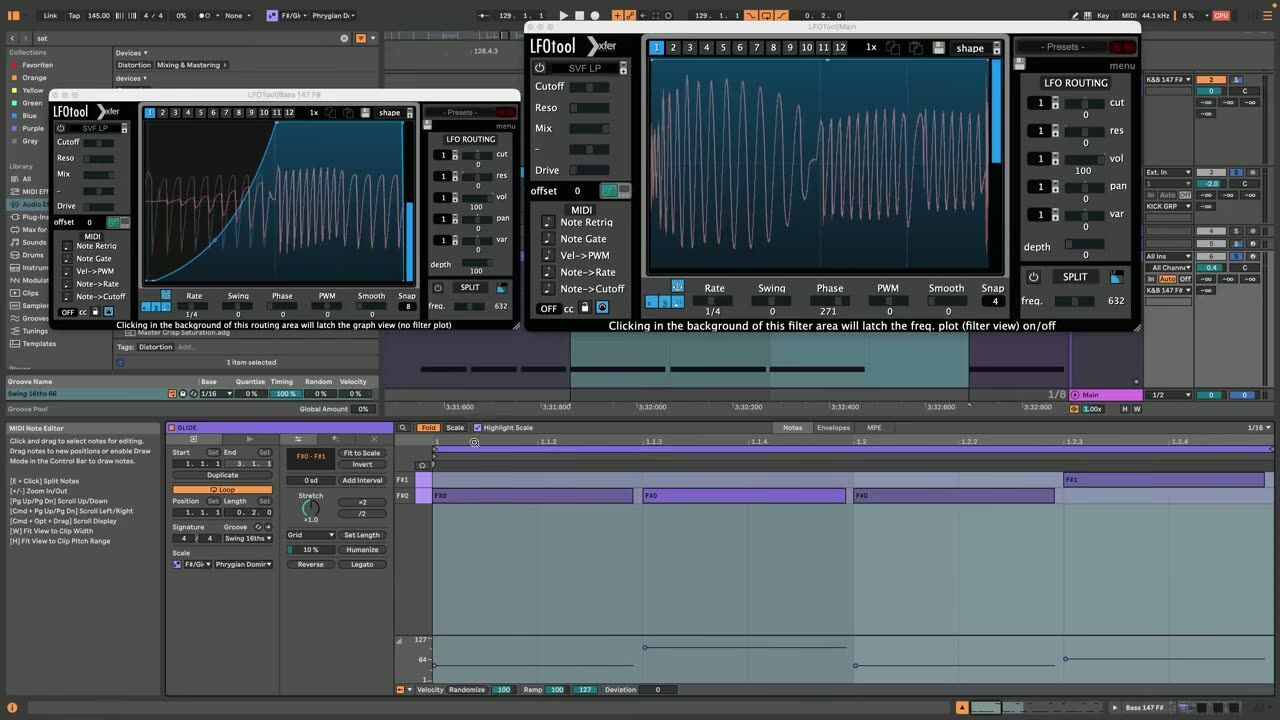Click the split band icon in LFOTool/Main

(x=1117, y=277)
